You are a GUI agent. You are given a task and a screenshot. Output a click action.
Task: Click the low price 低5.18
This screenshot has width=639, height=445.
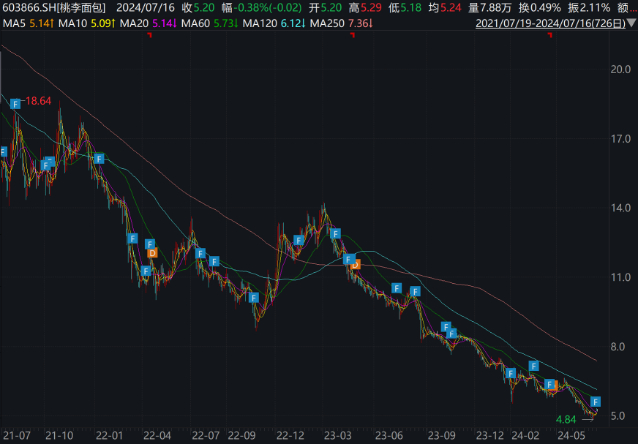point(405,7)
